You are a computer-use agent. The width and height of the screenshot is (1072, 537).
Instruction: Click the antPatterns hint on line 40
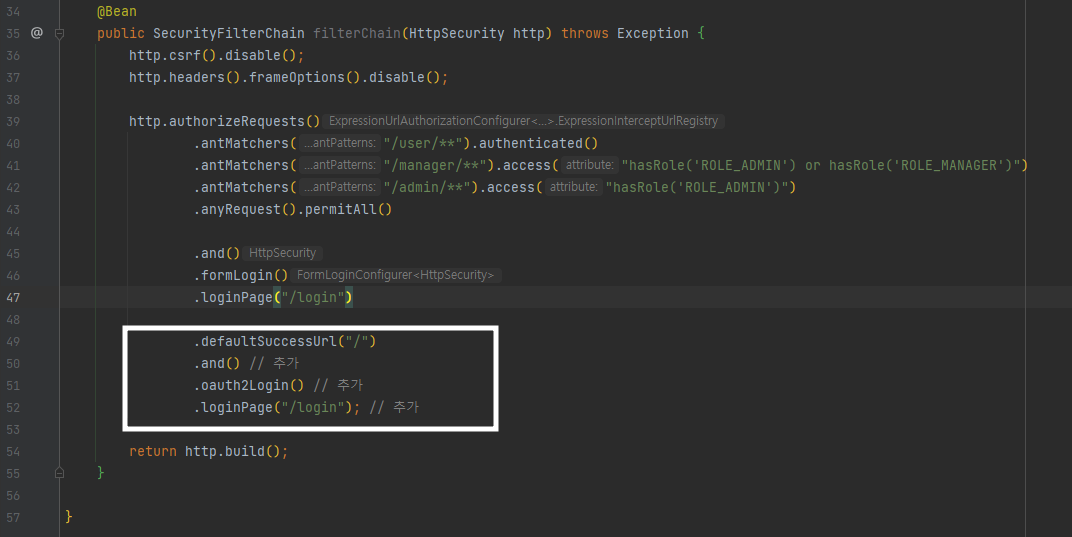(340, 143)
